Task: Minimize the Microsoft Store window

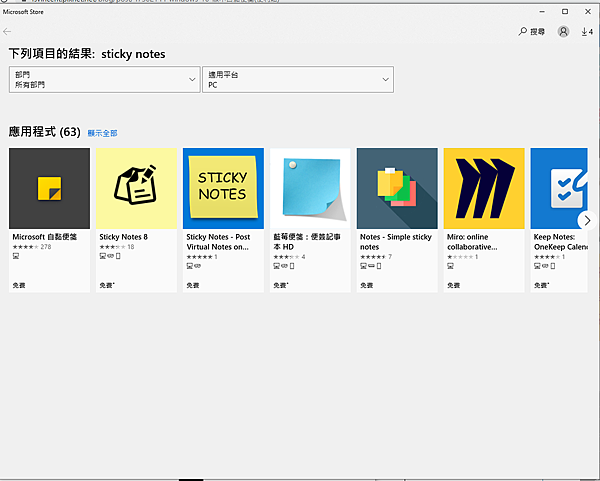Action: [542, 11]
